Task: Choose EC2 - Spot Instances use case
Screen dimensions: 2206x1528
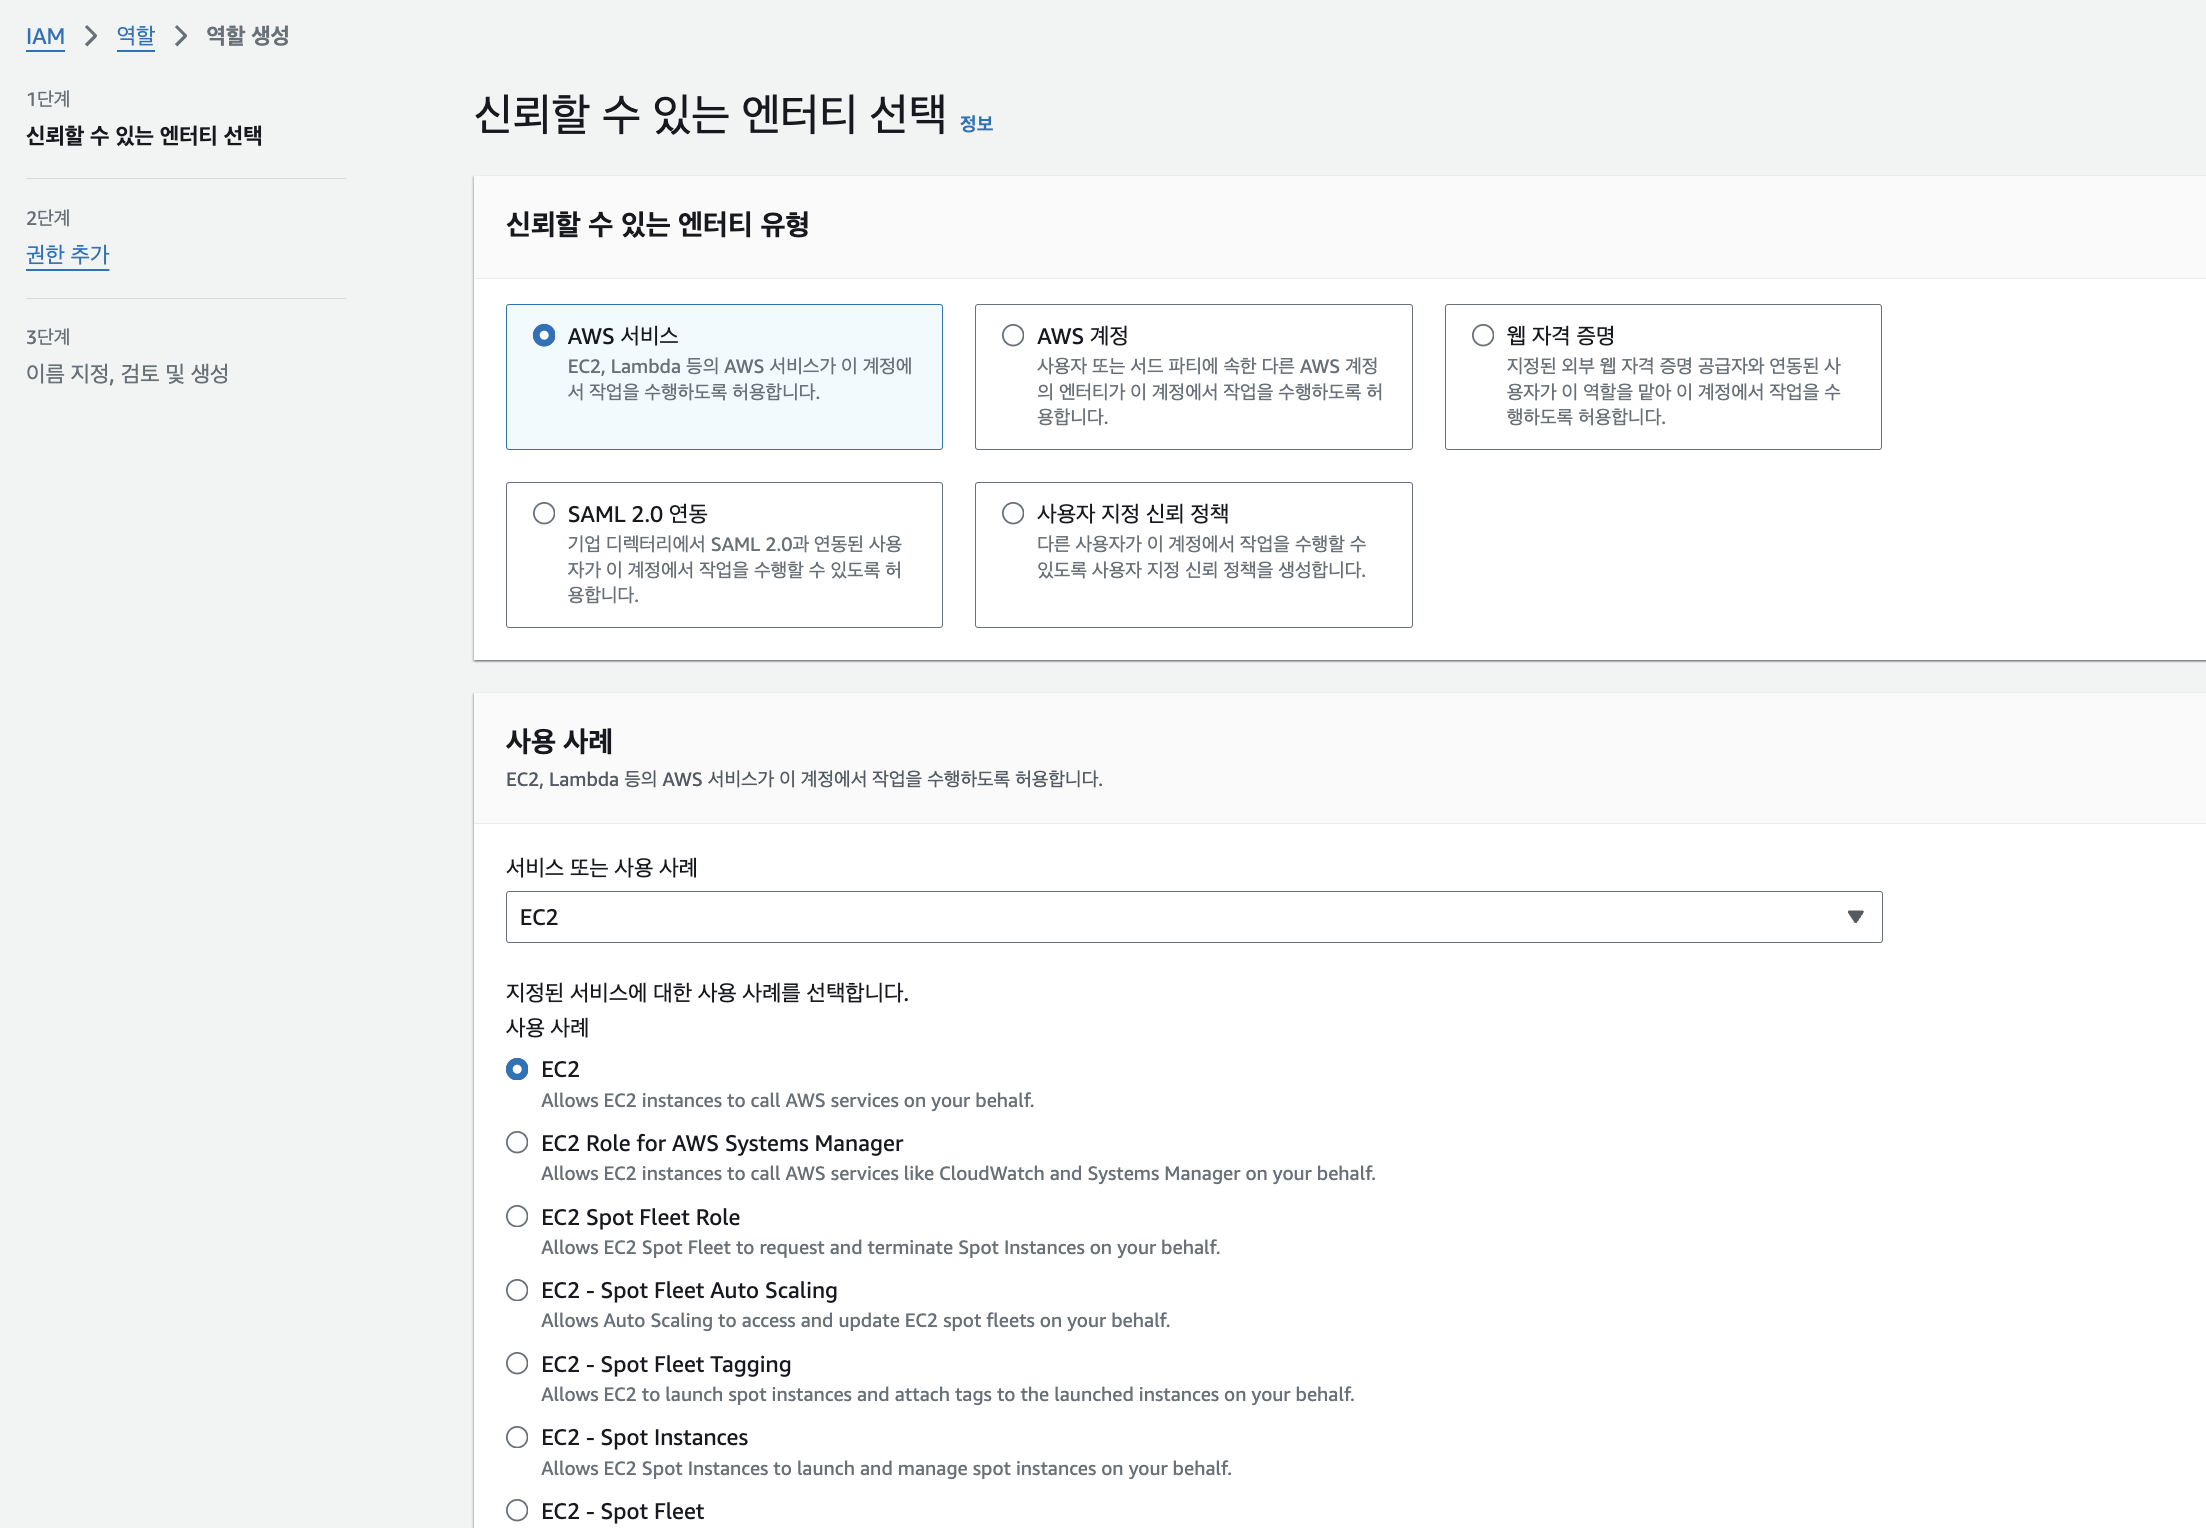Action: coord(517,1437)
